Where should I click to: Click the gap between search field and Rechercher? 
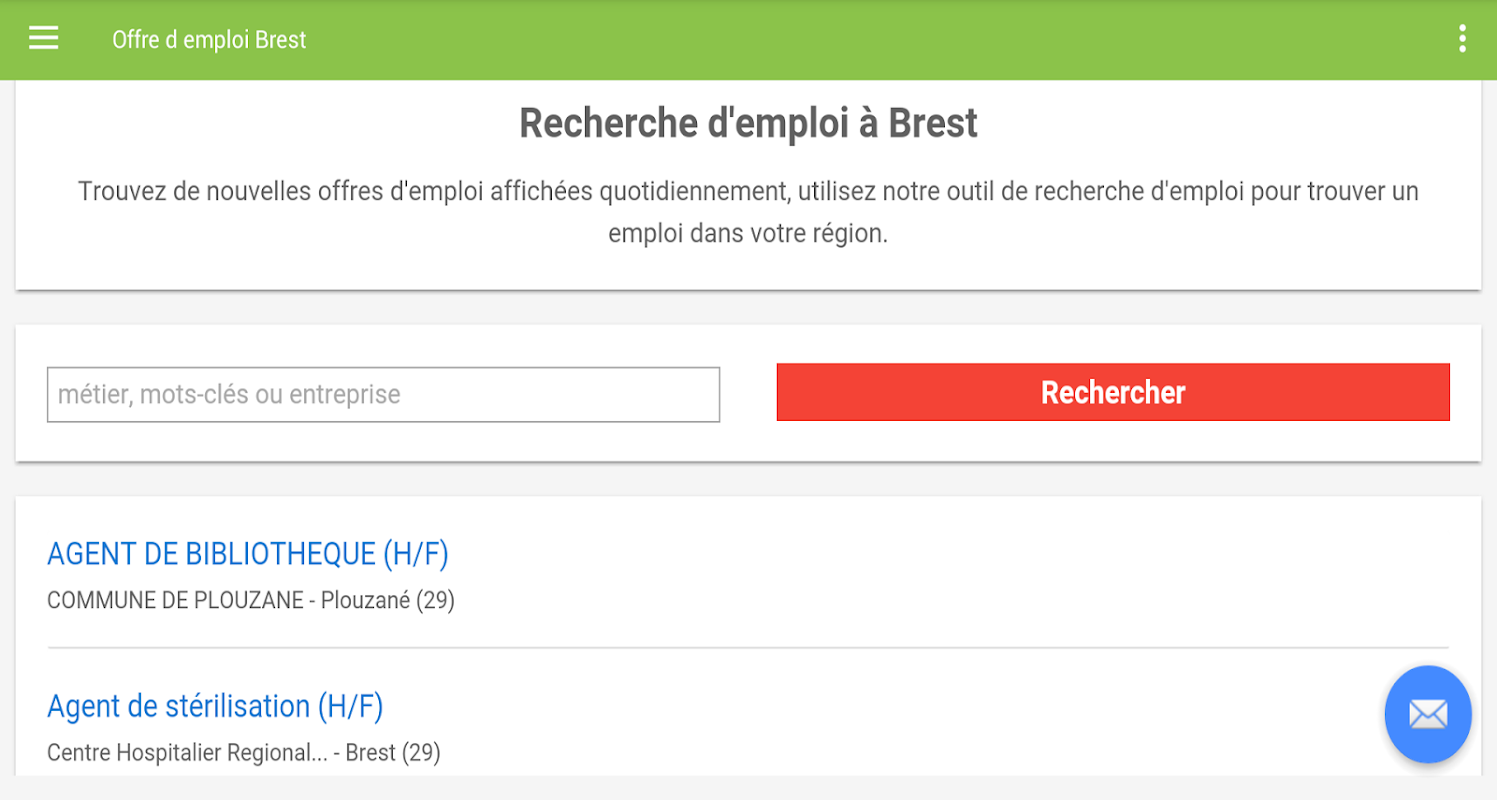point(748,393)
